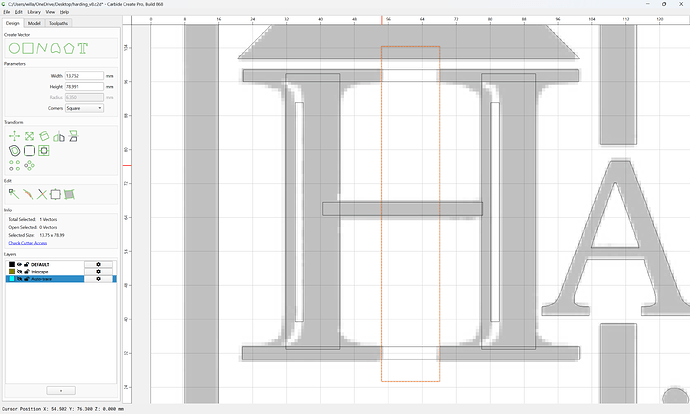This screenshot has width=690, height=414.
Task: Toggle lock on the Auto-trace layer
Action: tap(26, 279)
